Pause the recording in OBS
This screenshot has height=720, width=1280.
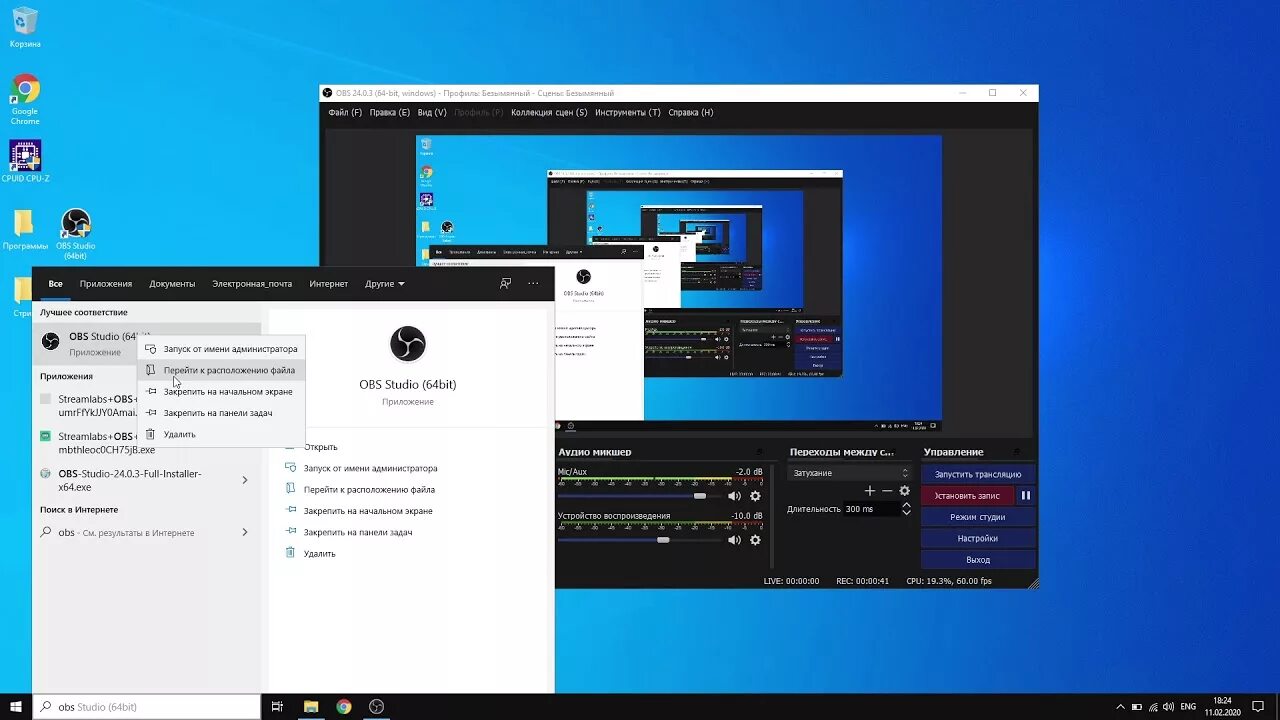[1026, 496]
